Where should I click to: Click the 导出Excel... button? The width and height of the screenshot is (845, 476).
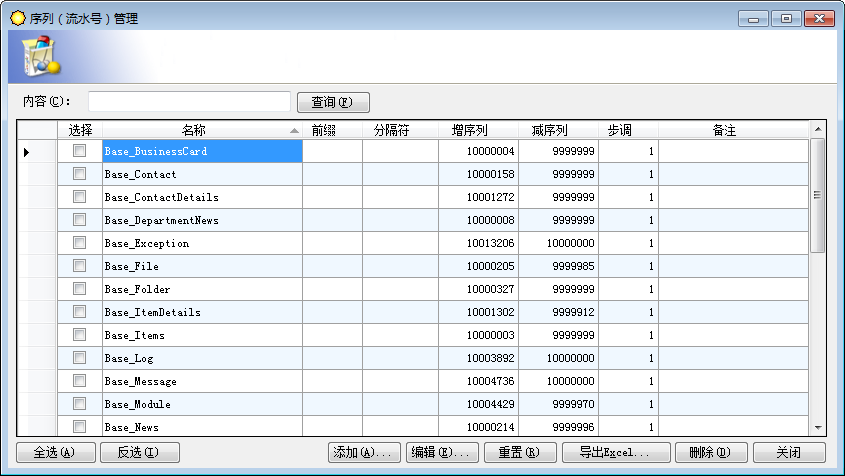tap(616, 452)
